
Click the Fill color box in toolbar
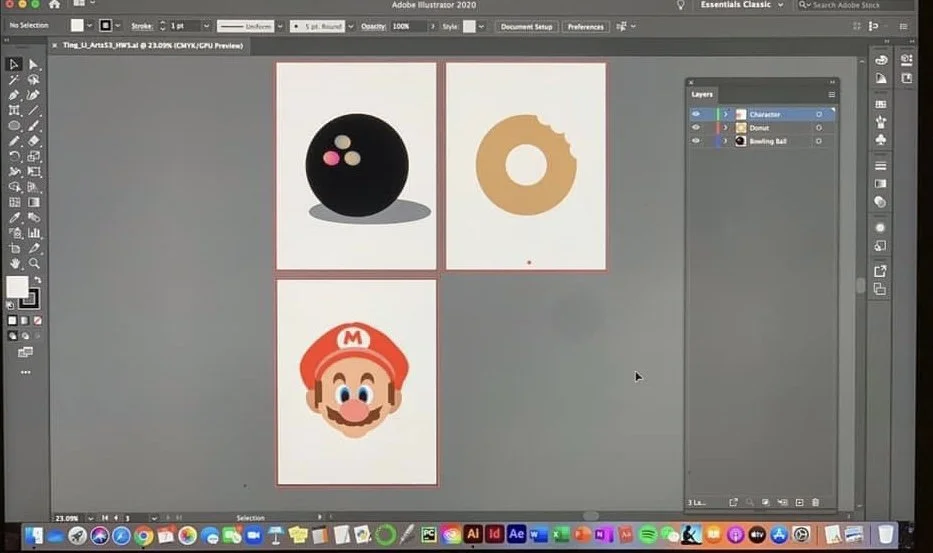click(x=17, y=287)
